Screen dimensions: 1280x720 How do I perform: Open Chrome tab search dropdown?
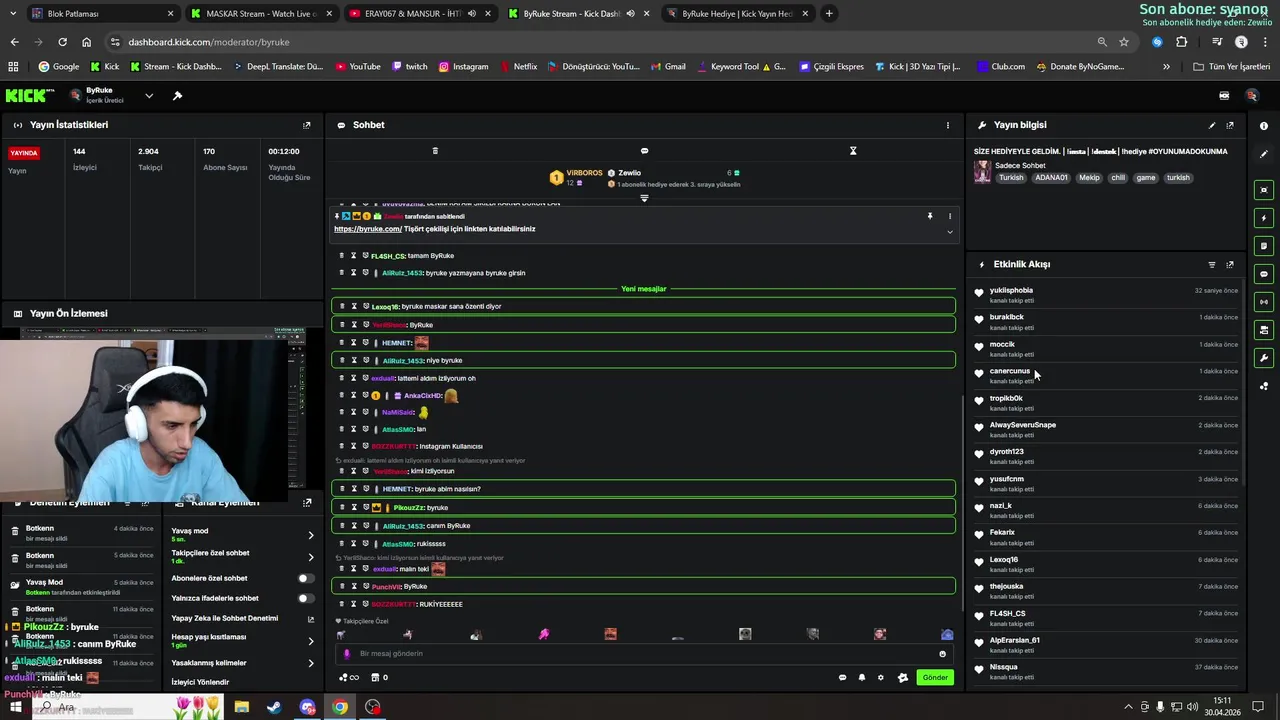(x=12, y=14)
